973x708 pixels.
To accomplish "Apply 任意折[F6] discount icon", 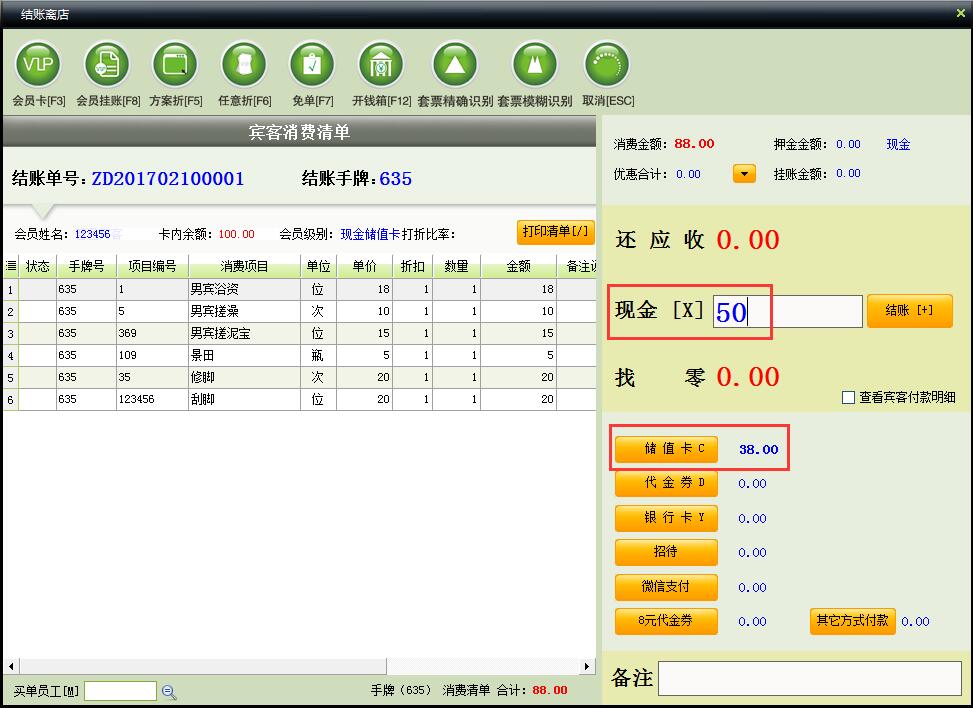I will (x=244, y=64).
